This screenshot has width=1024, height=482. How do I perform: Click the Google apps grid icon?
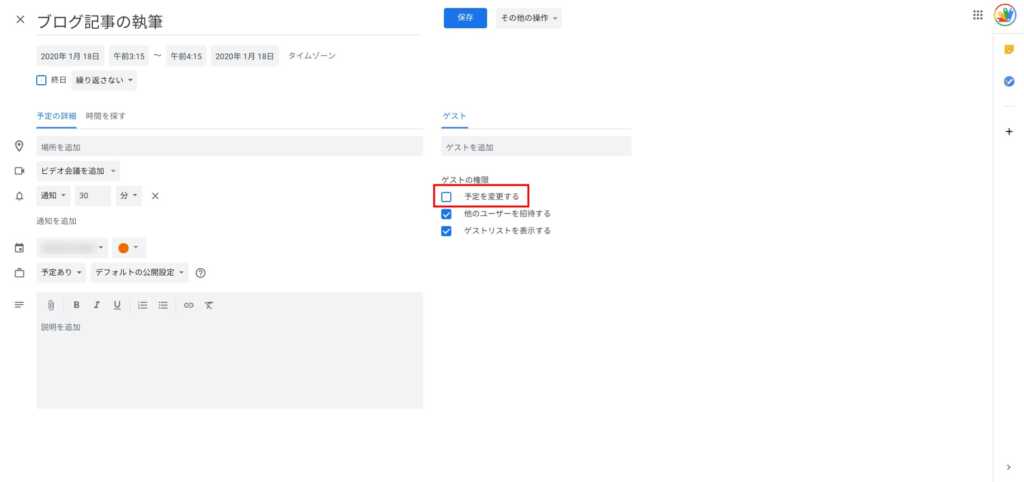coord(977,16)
